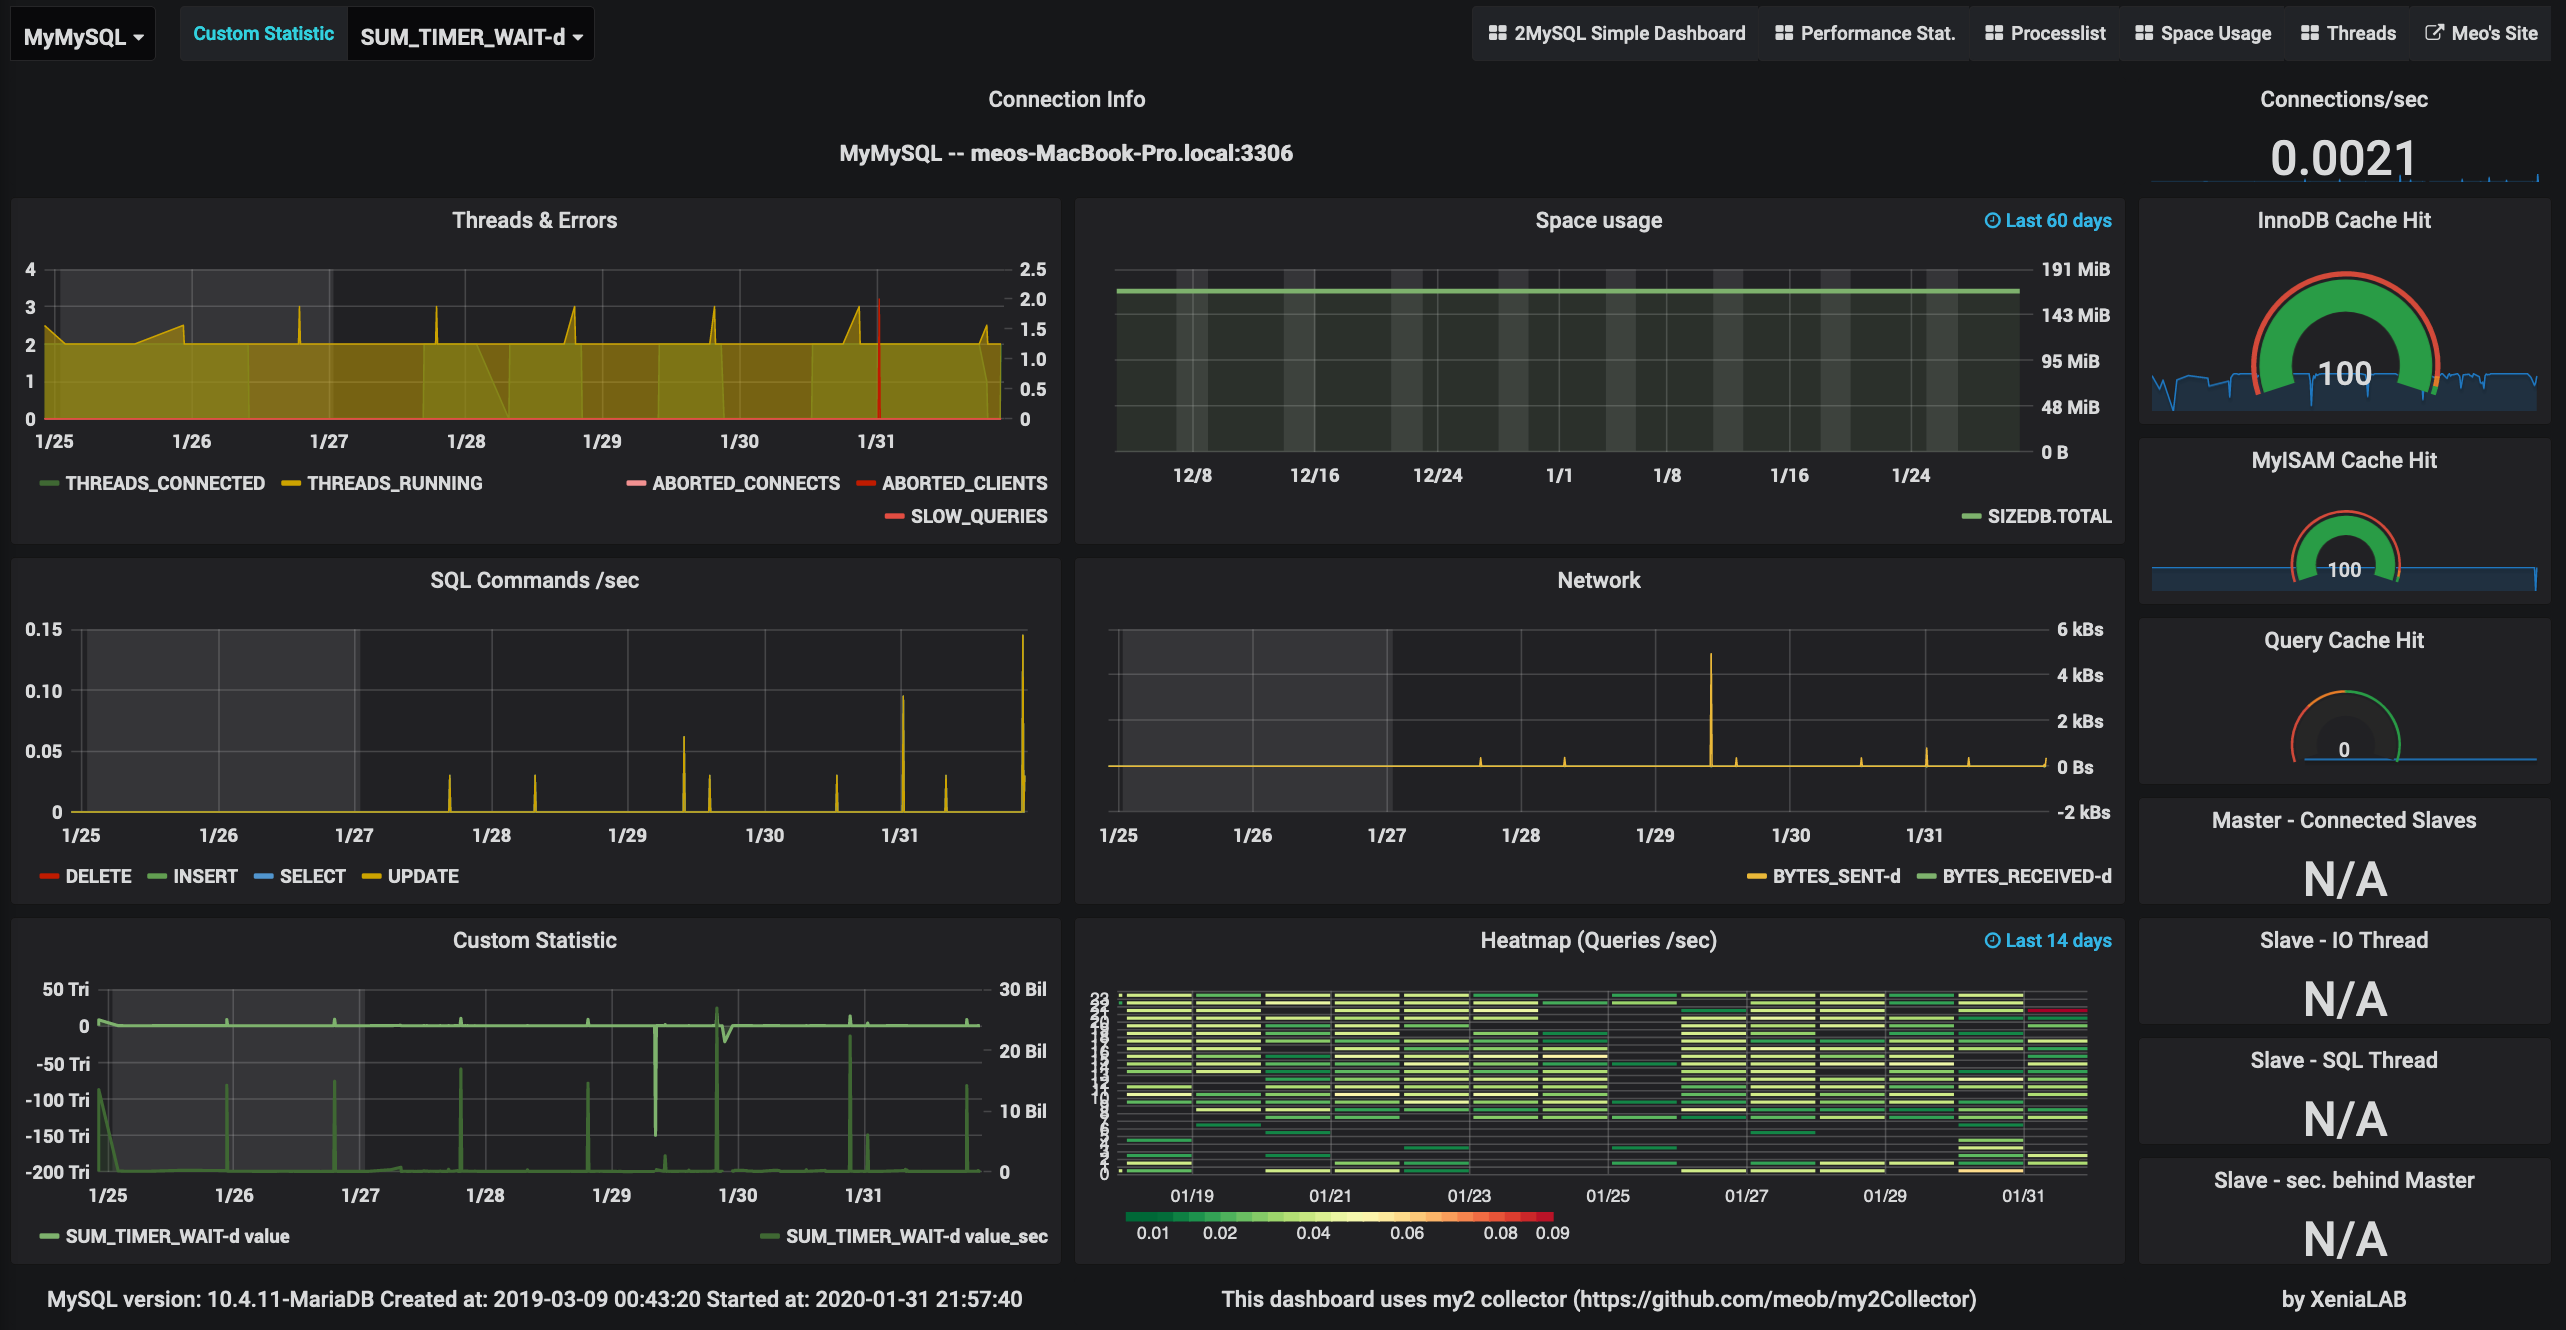Open the Network panel title menu
2566x1330 pixels.
[x=1598, y=580]
